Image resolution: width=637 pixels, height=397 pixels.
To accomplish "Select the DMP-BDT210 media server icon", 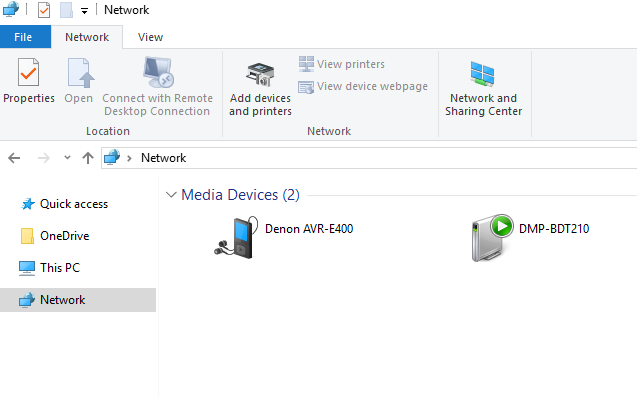I will pos(492,238).
